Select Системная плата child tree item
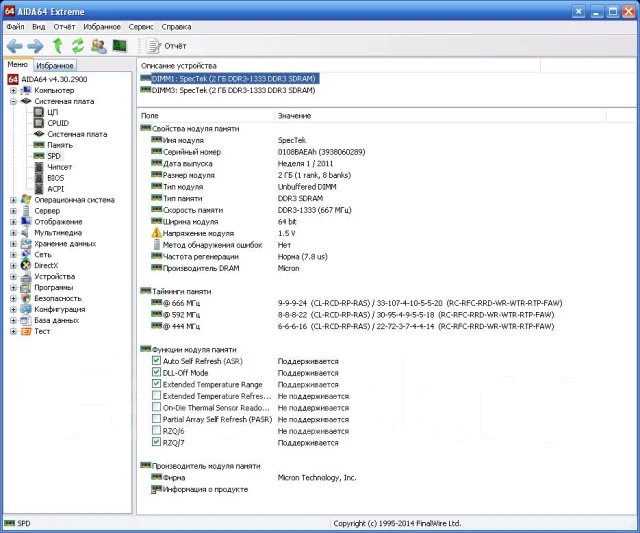 (77, 134)
